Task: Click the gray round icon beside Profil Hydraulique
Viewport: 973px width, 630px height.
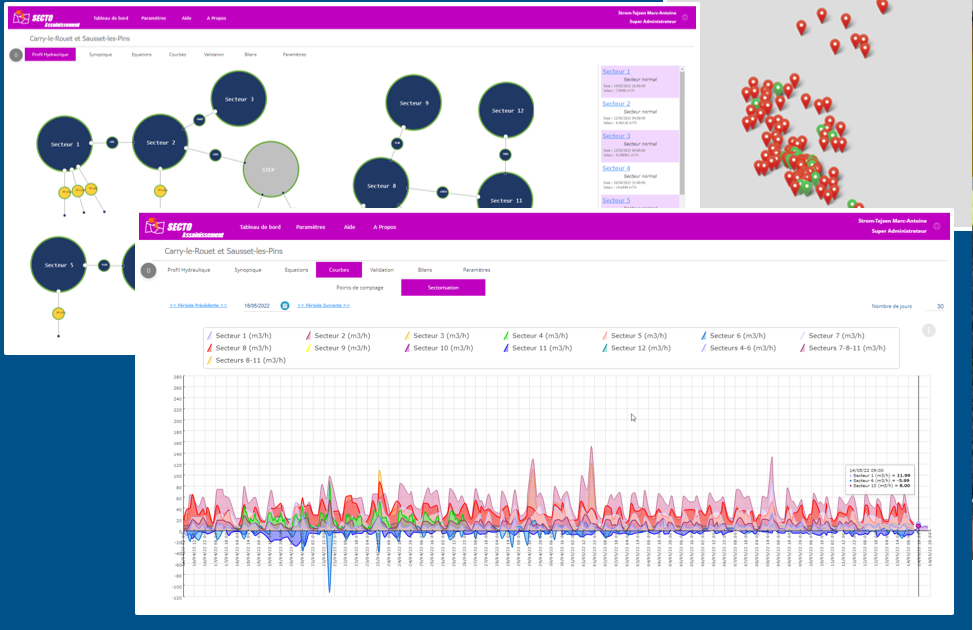Action: click(x=148, y=271)
